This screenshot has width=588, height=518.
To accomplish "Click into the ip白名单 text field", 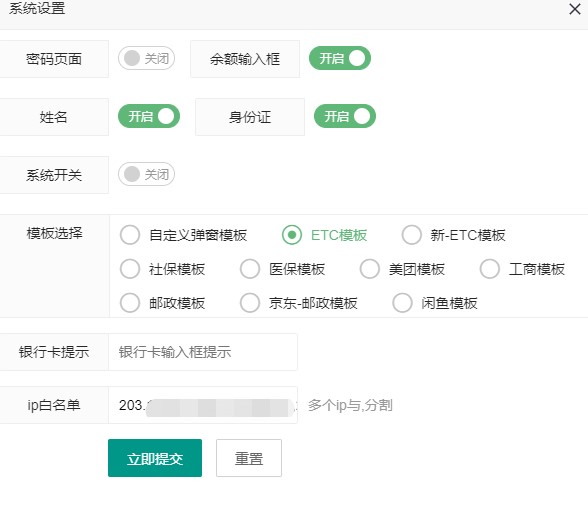I will 203,405.
